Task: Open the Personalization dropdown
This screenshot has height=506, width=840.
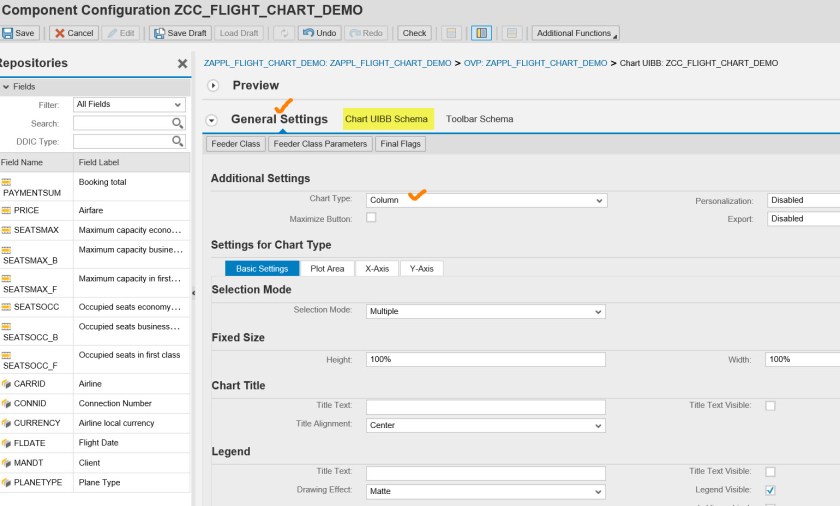Action: (x=804, y=200)
